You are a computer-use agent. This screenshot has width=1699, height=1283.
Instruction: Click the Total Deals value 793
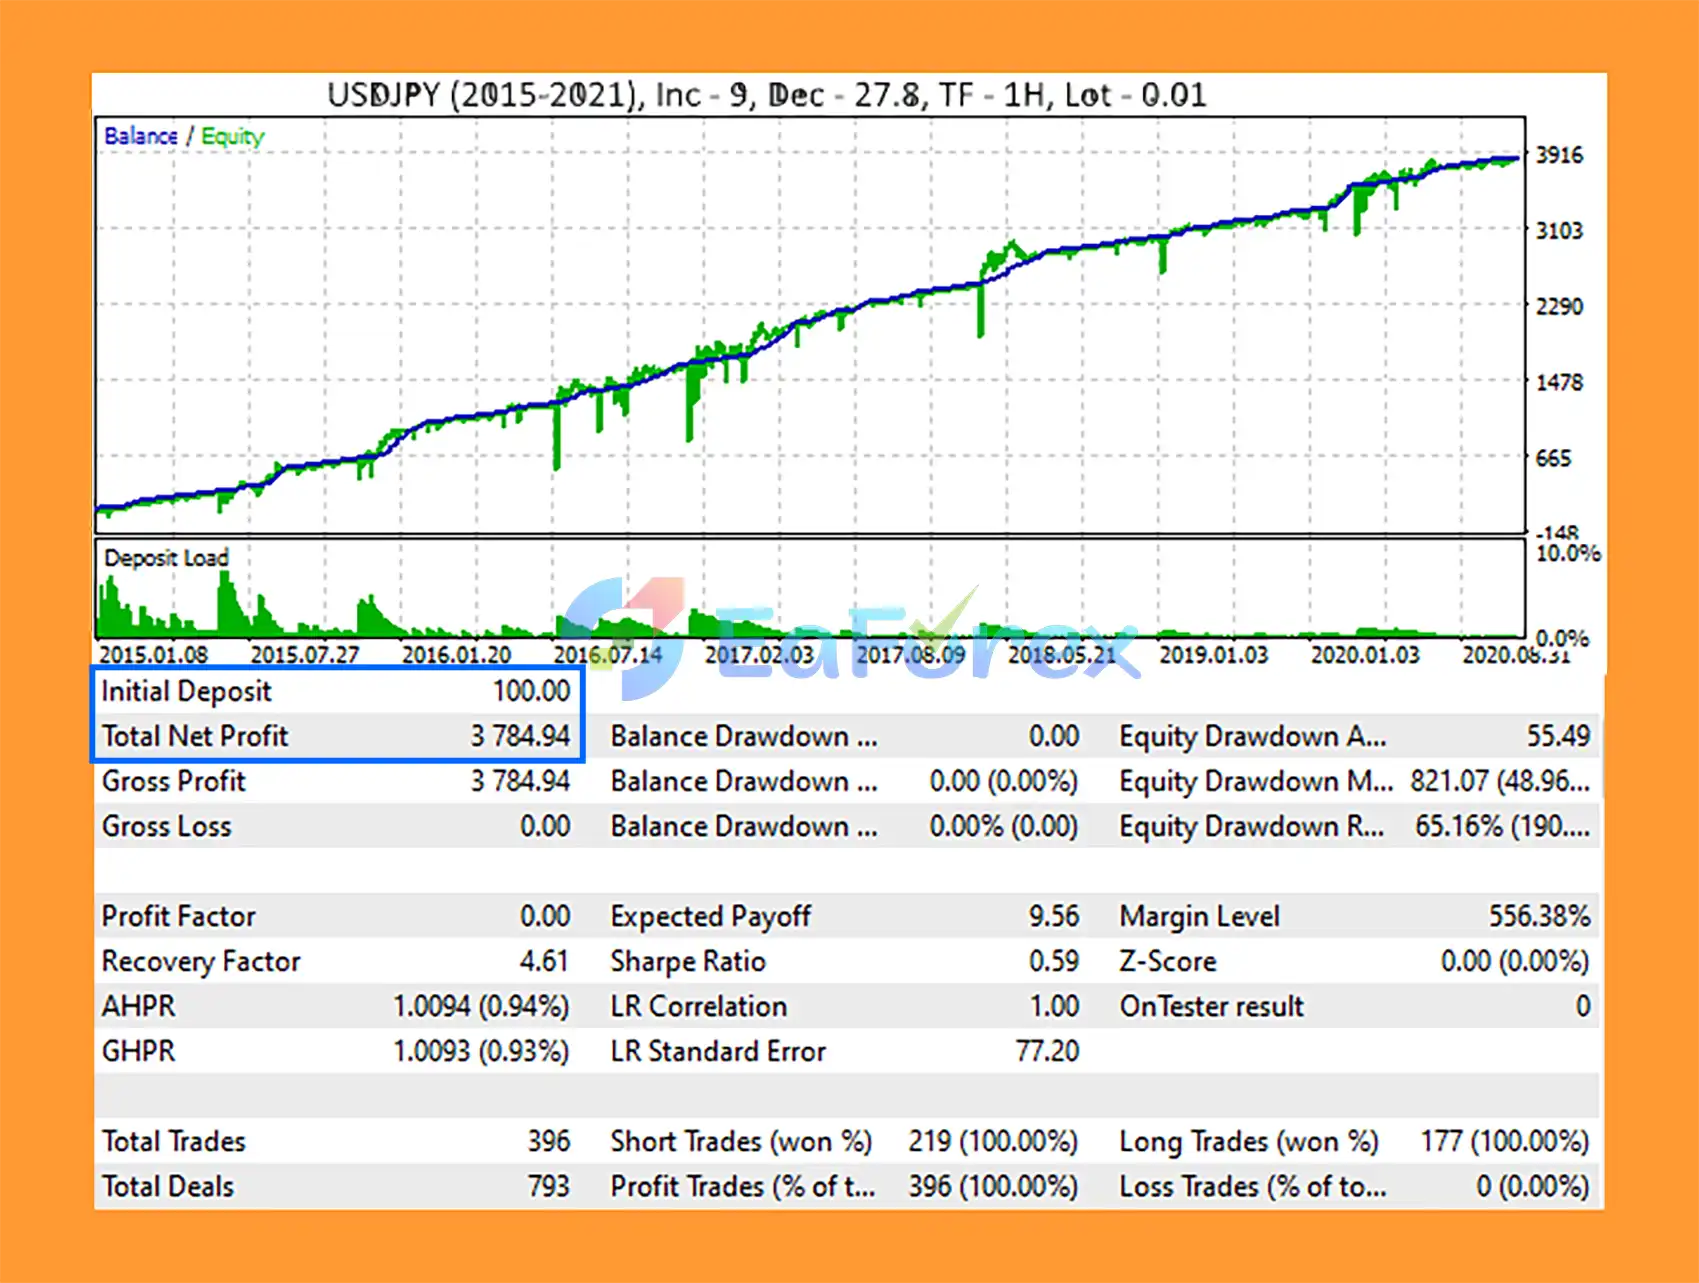[549, 1186]
